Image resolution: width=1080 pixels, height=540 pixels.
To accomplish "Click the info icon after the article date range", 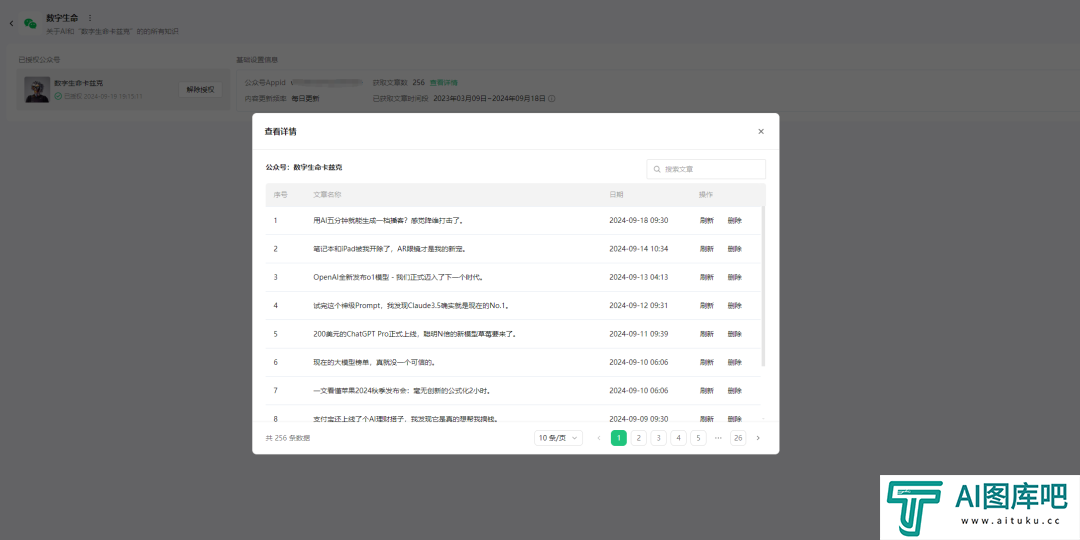I will 552,98.
